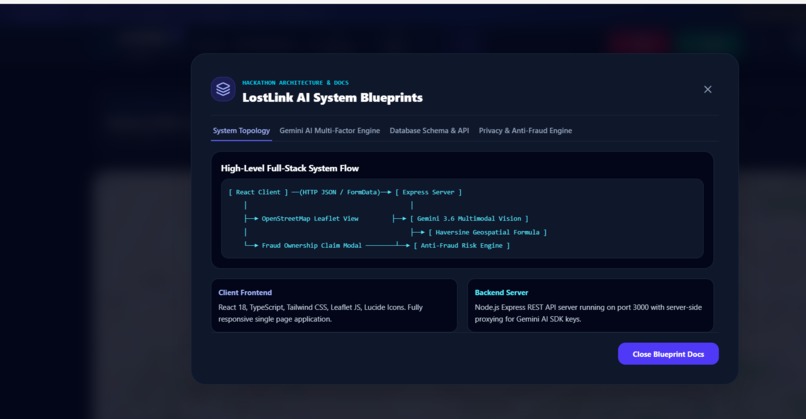Click the 'Backend Server' card heading
The image size is (806, 419).
[x=501, y=293]
